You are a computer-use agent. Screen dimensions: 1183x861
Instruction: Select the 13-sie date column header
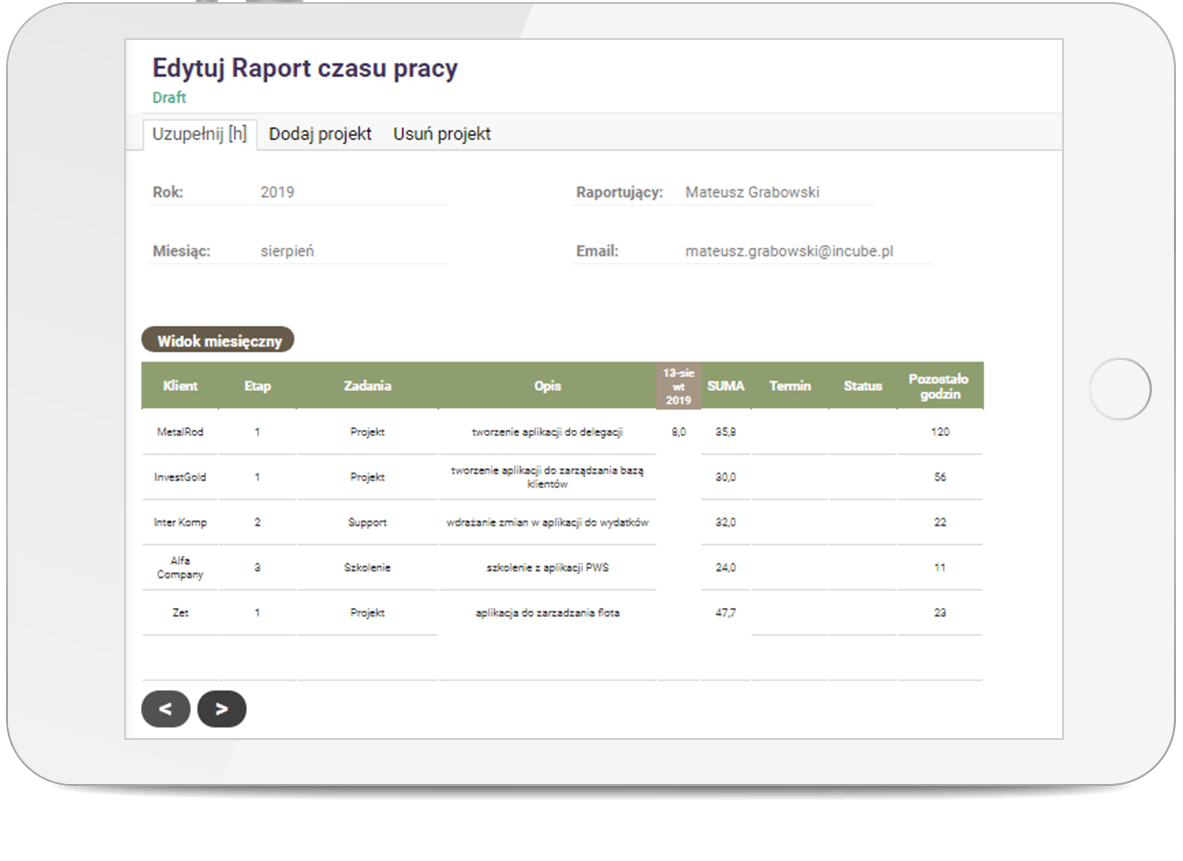678,386
